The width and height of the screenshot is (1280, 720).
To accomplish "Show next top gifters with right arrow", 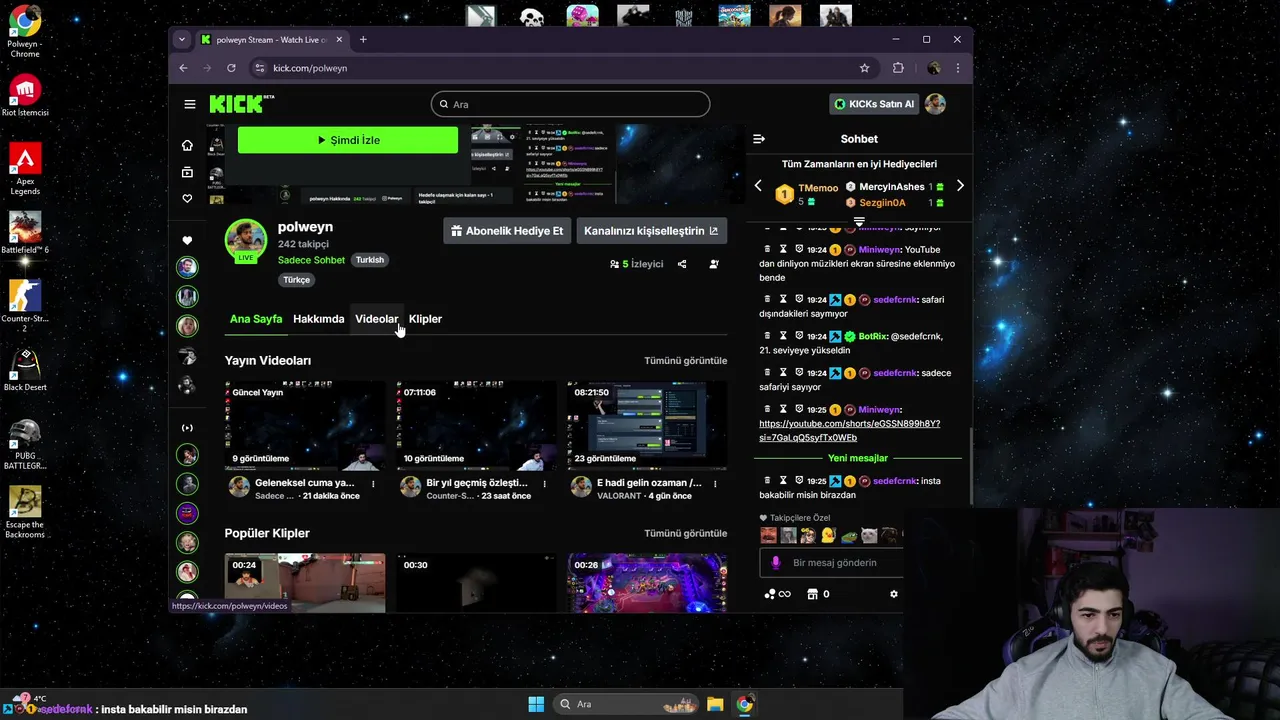I will click(960, 186).
